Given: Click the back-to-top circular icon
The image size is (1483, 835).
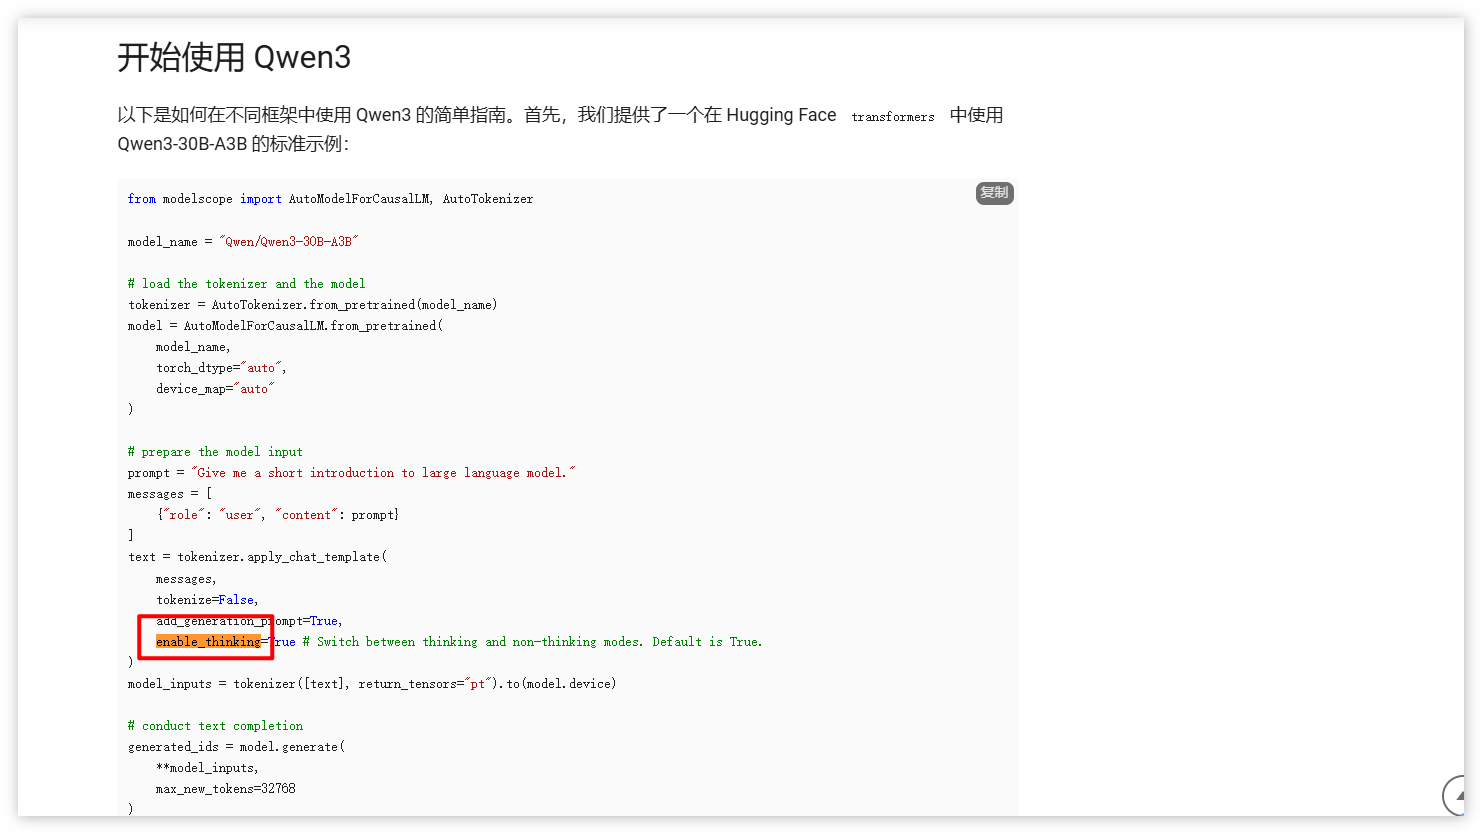Looking at the screenshot, I should click(x=1453, y=796).
